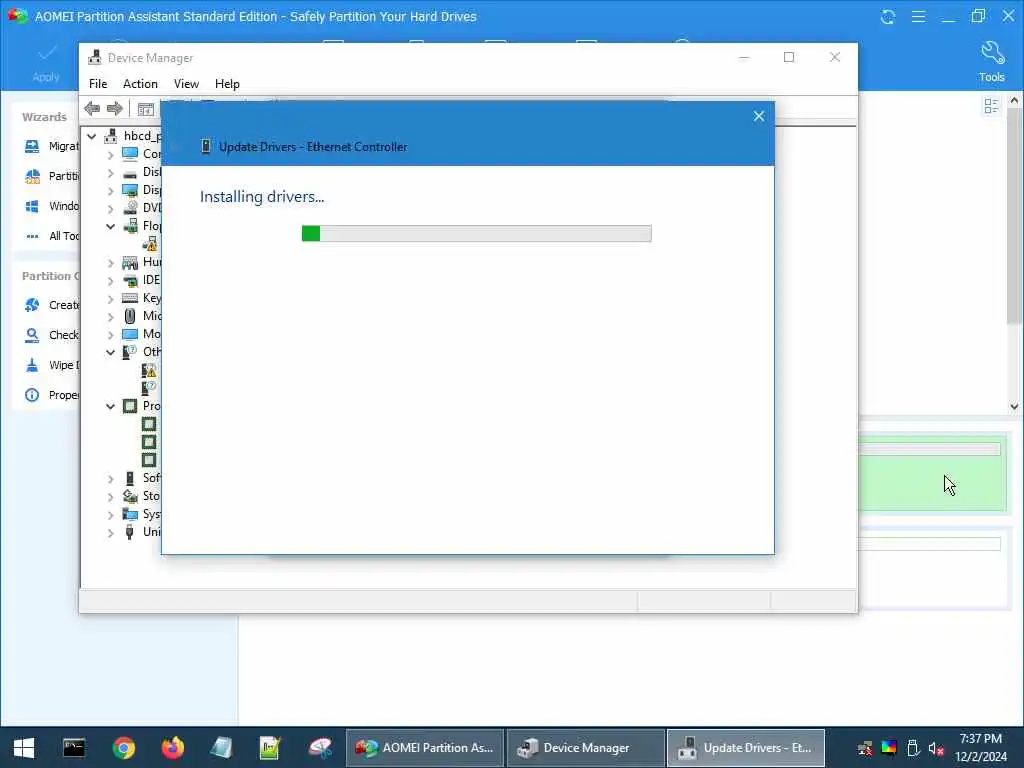Click the AOMEI scrollbar up arrow
This screenshot has height=768, width=1024.
tap(1014, 101)
